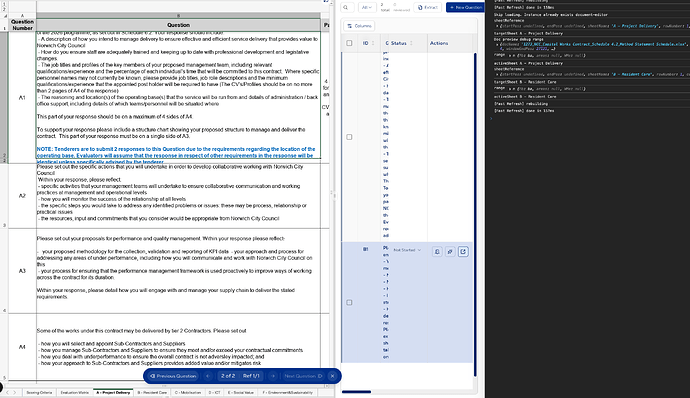Viewport: 690px width, 398px height.
Task: Switch to the Scoring Criteria sheet tab
Action: (x=39, y=392)
